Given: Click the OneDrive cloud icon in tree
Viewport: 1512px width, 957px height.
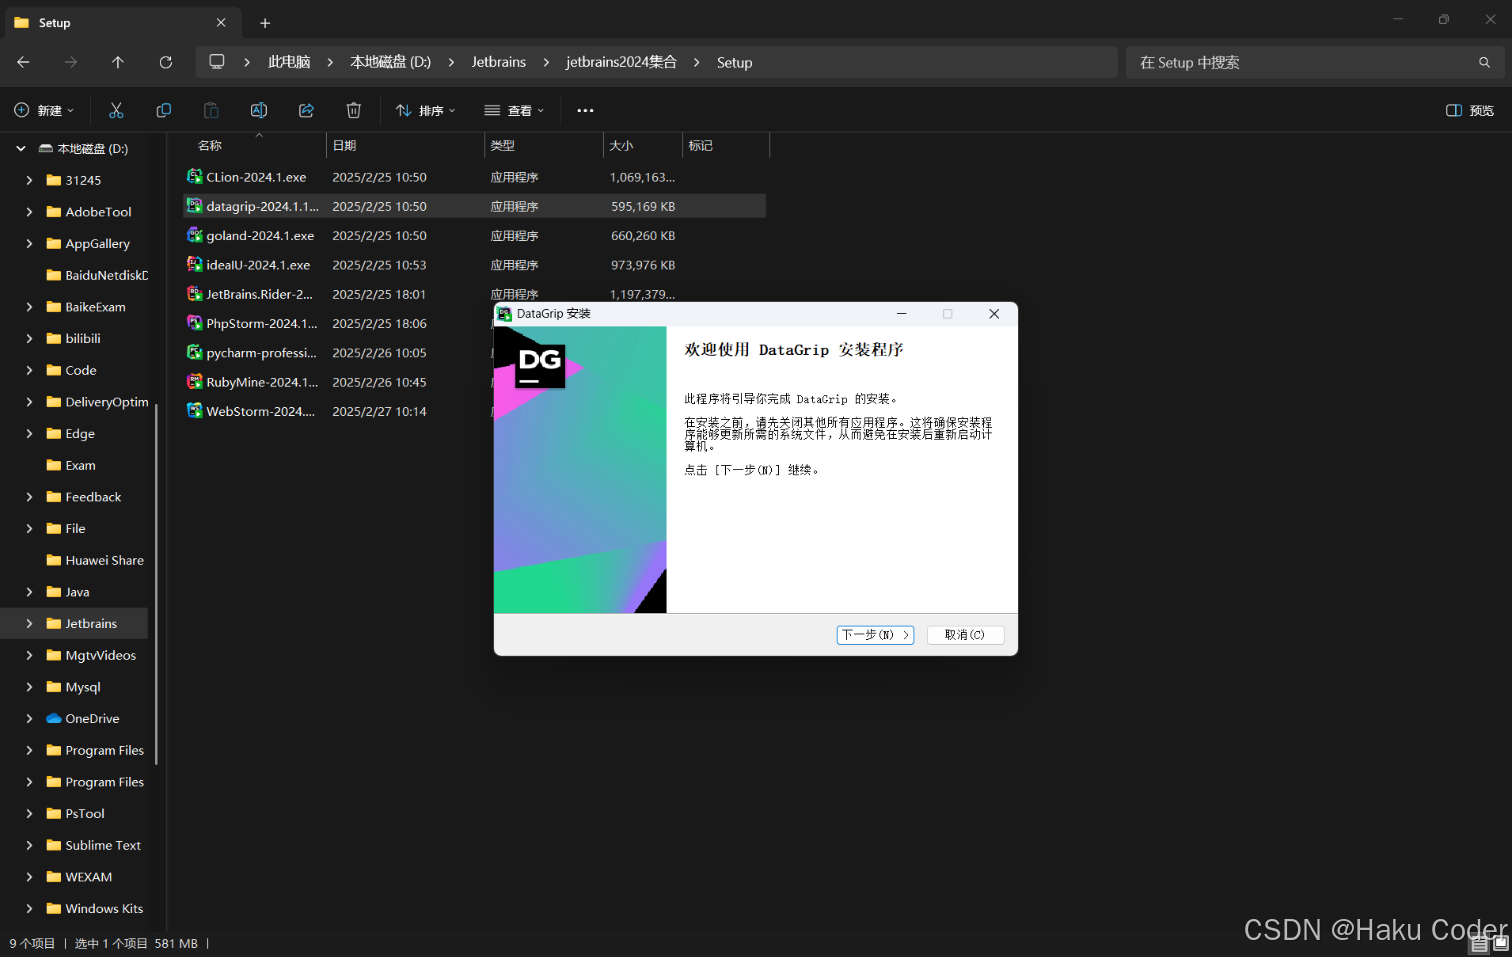Looking at the screenshot, I should [x=54, y=719].
